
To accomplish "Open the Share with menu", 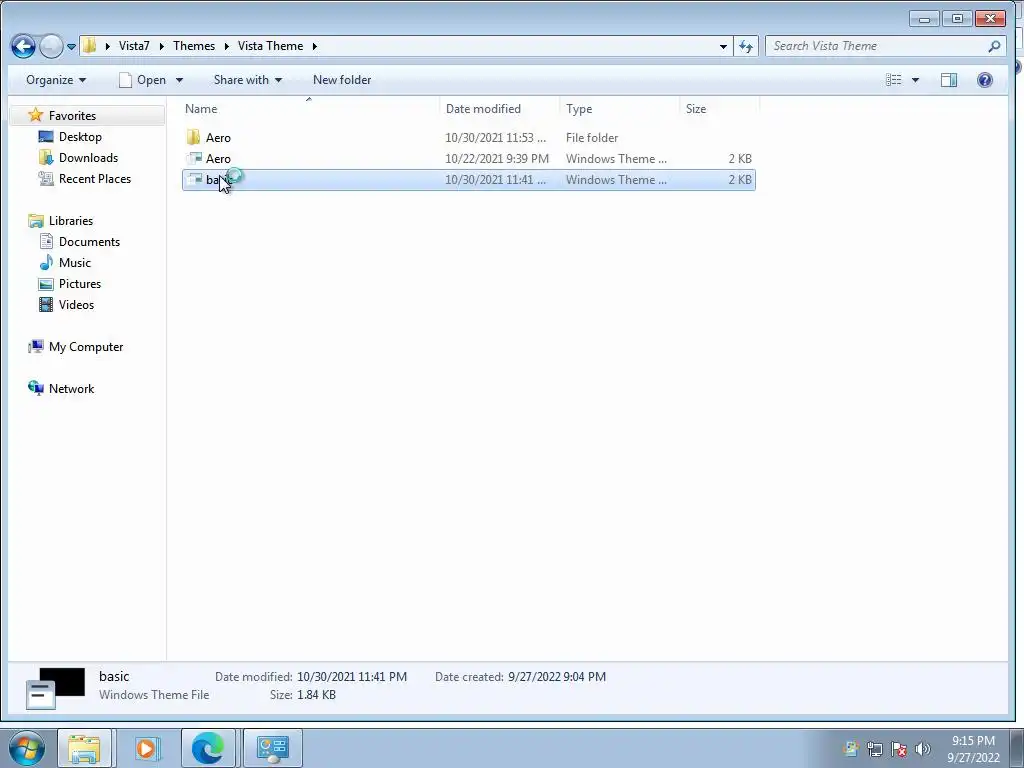I will point(248,80).
